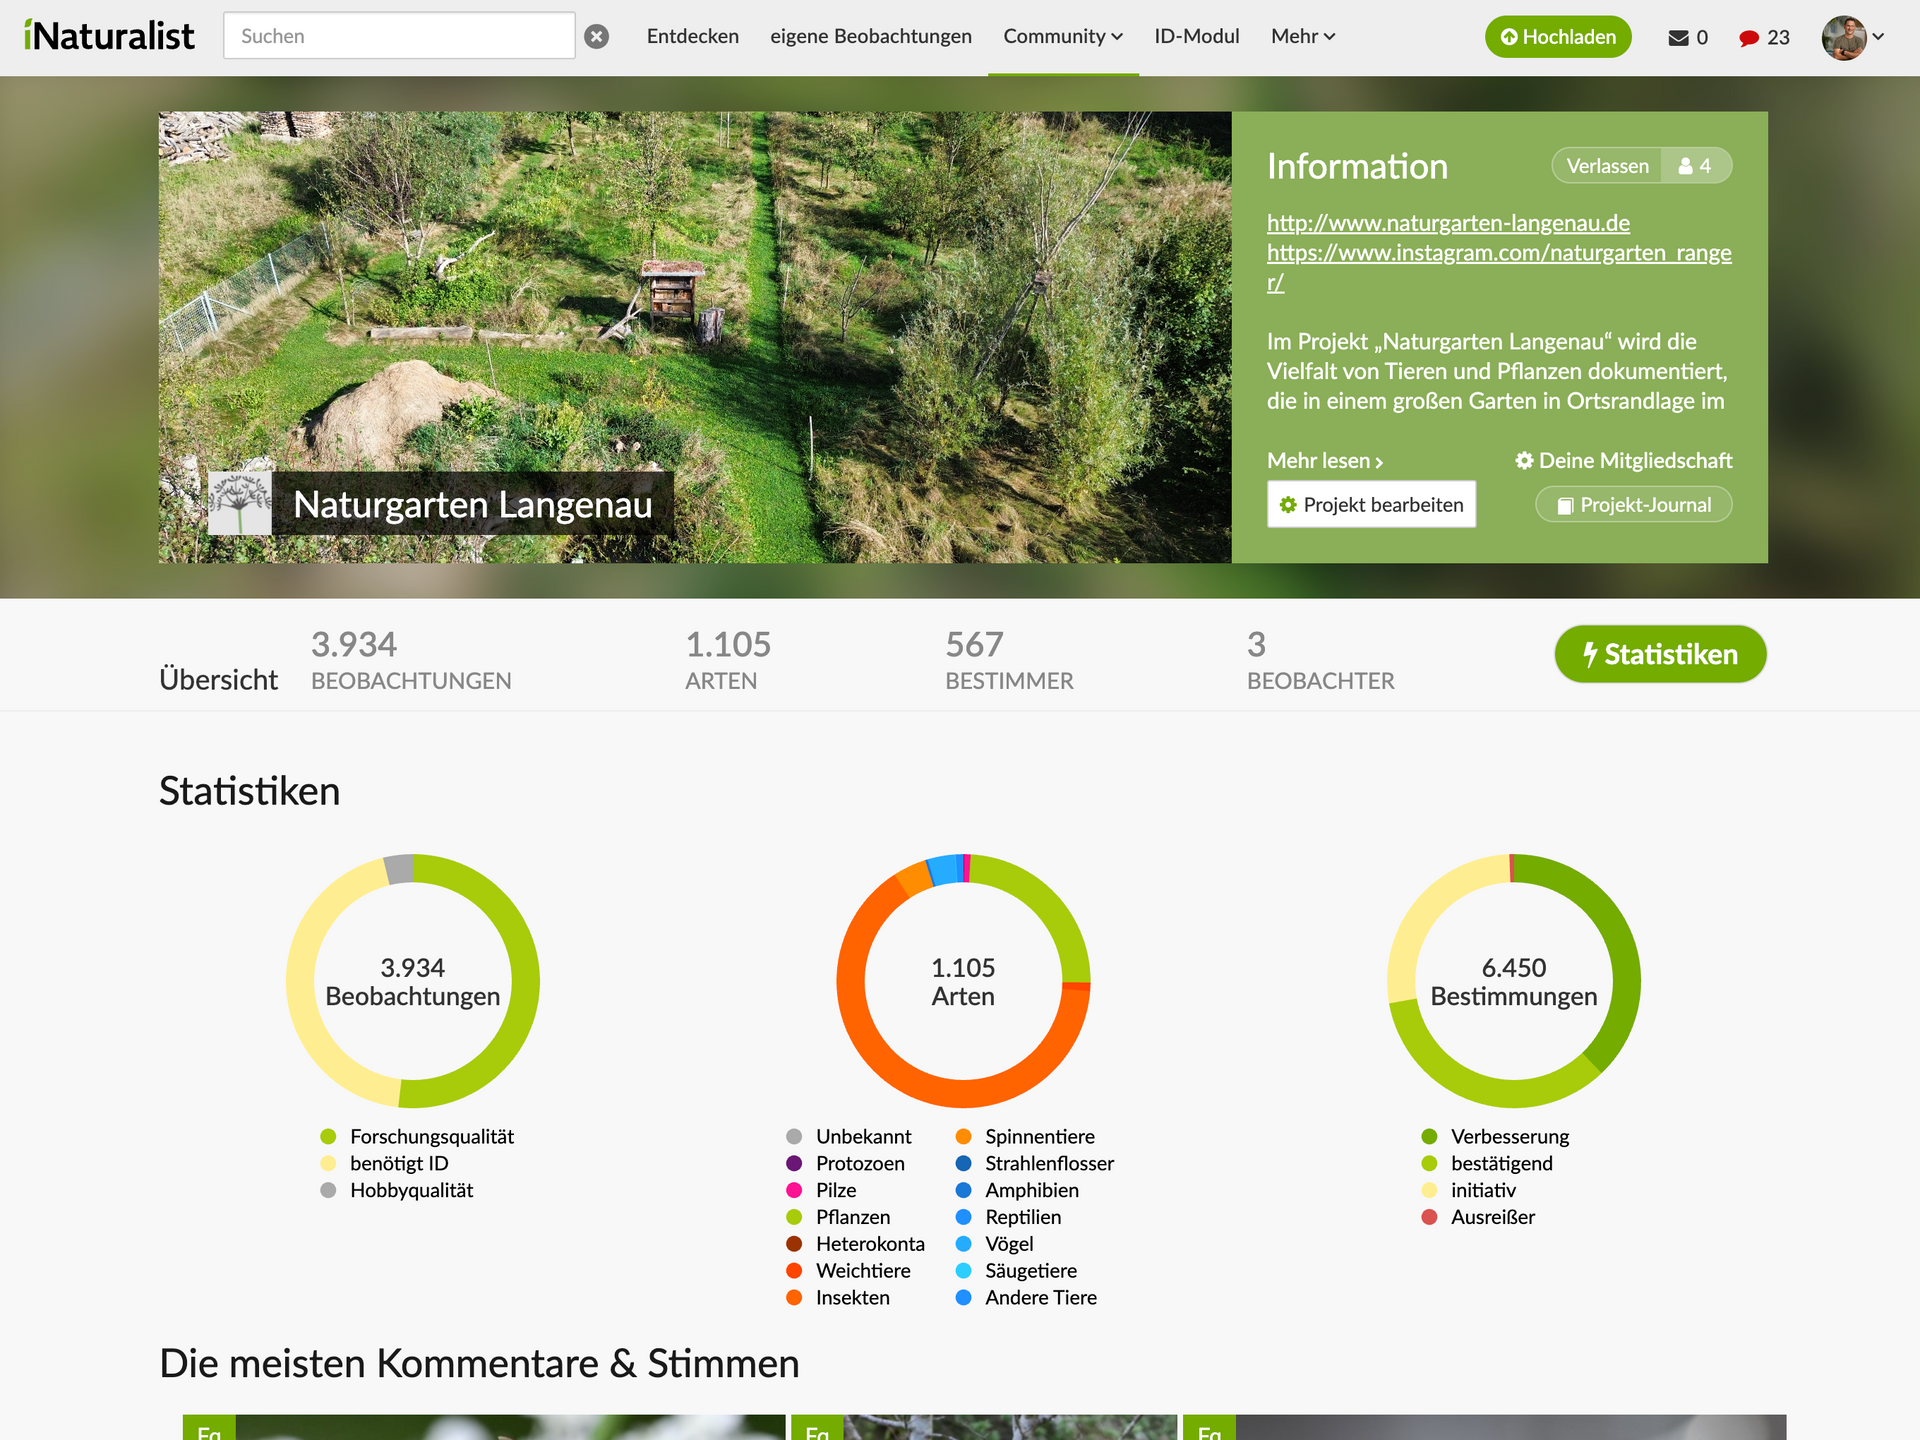
Task: Click the Statistiken section heading
Action: click(250, 791)
